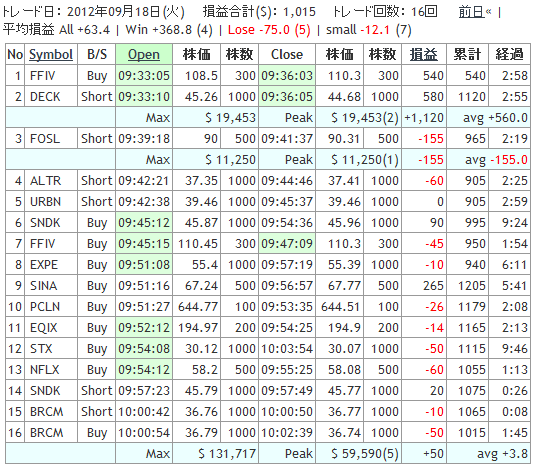Click elapsed time 9:46 for STX
The image size is (534, 467).
[x=509, y=349]
